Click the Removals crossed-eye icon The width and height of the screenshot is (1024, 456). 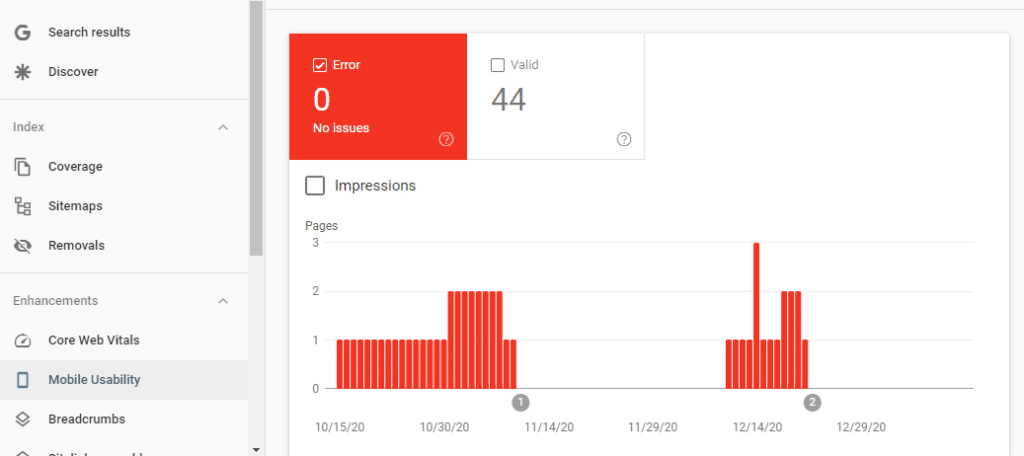click(x=23, y=246)
